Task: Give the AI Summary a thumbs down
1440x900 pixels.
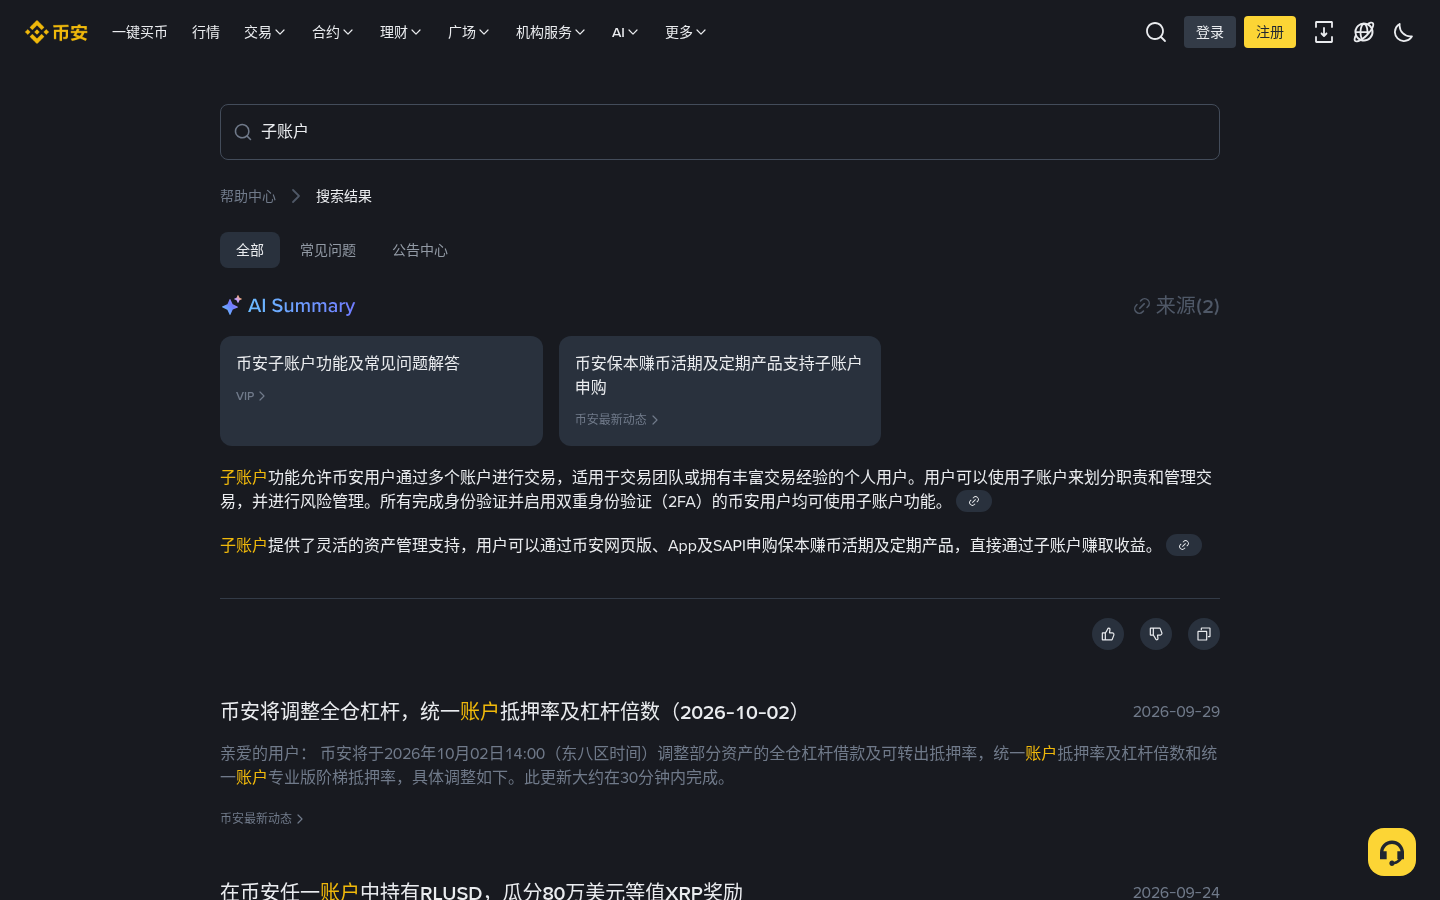Action: [x=1156, y=634]
